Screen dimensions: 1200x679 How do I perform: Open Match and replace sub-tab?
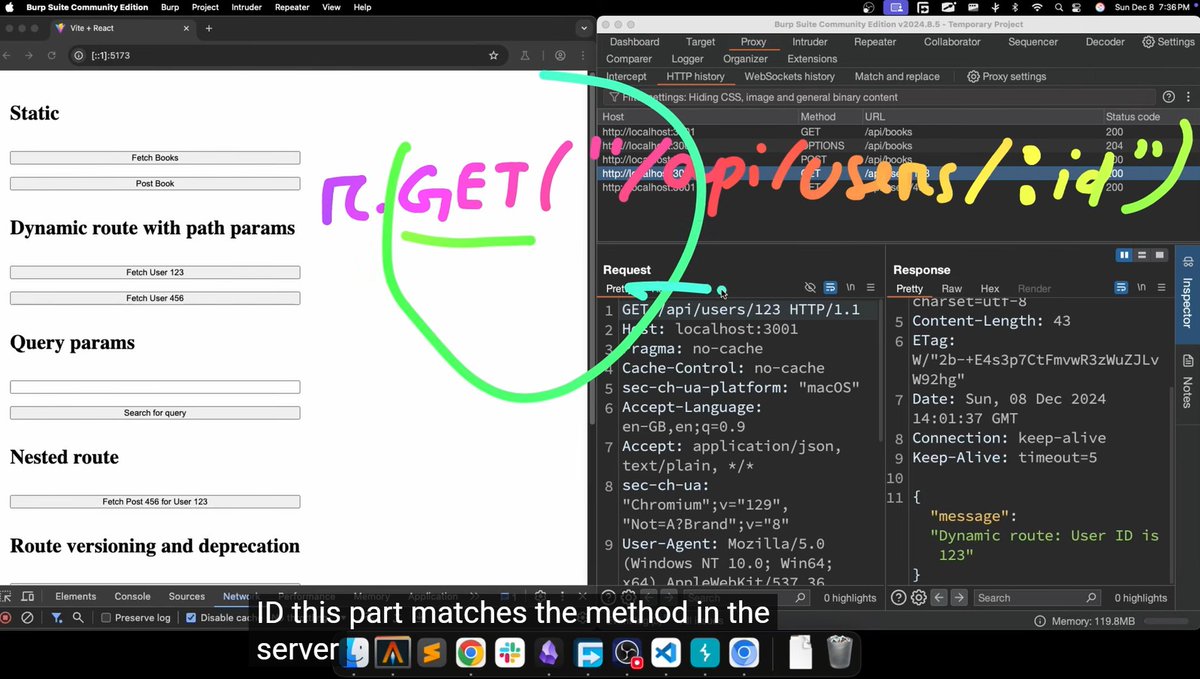(x=897, y=76)
